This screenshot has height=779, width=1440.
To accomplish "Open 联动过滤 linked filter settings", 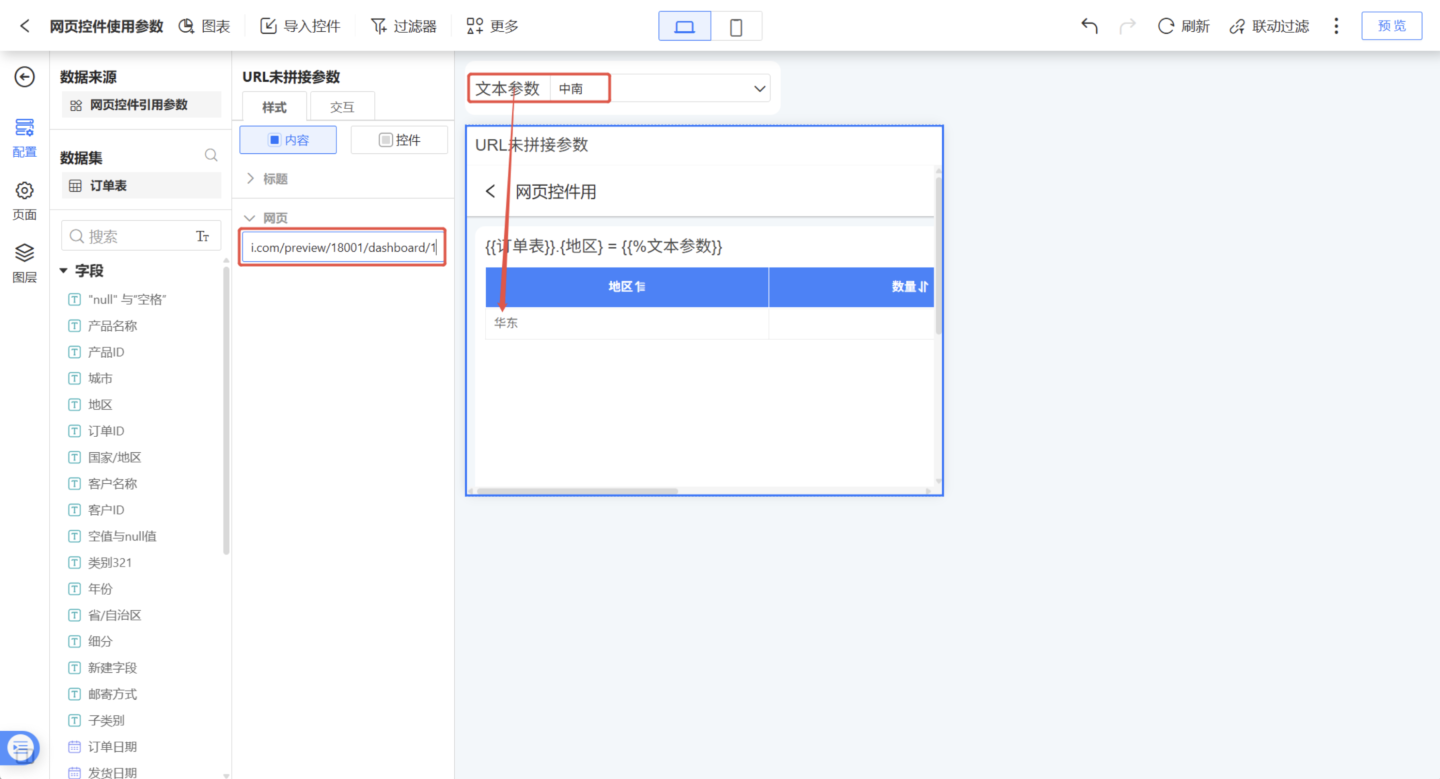I will pyautogui.click(x=1269, y=26).
